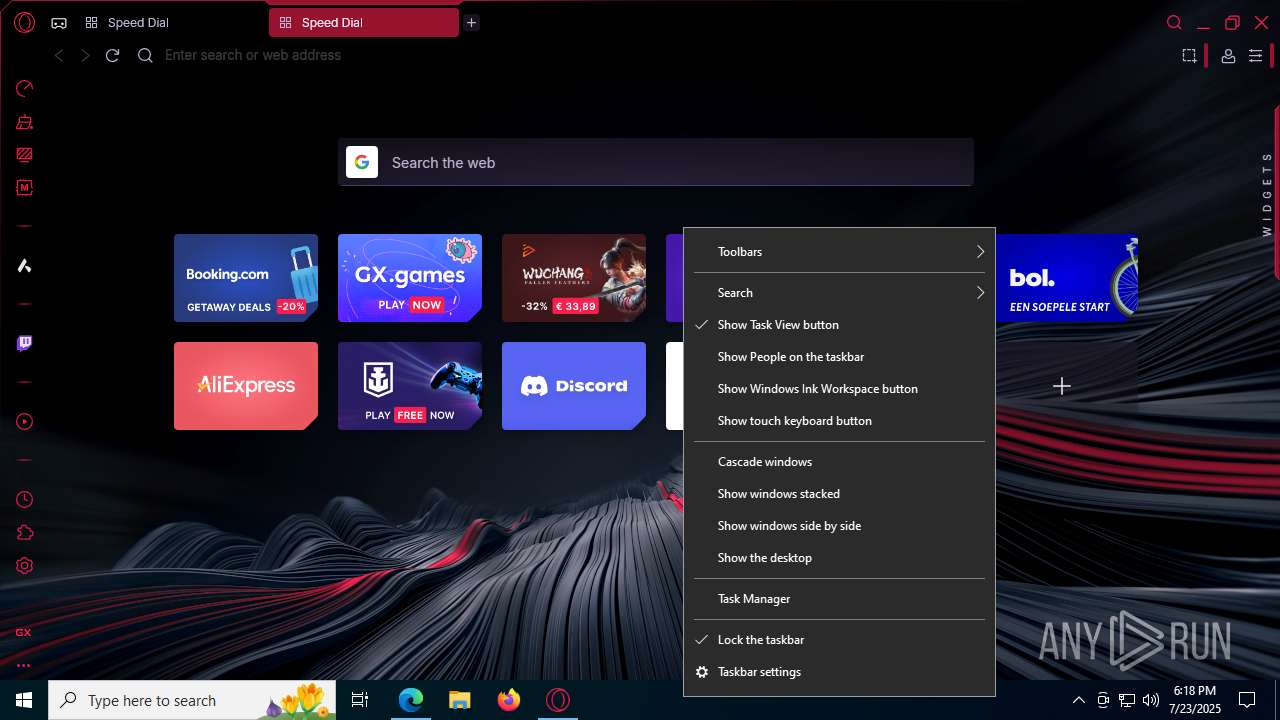The height and width of the screenshot is (720, 1280).
Task: Select Show windows side by side
Action: coord(839,526)
